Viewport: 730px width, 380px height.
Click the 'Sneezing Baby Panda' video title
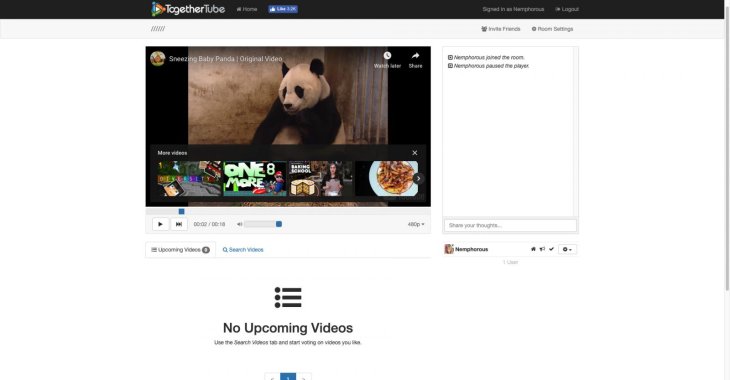point(225,59)
